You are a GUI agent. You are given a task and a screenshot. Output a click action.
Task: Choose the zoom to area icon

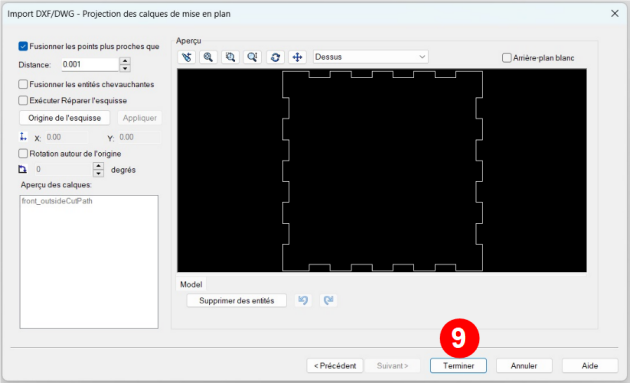(230, 57)
